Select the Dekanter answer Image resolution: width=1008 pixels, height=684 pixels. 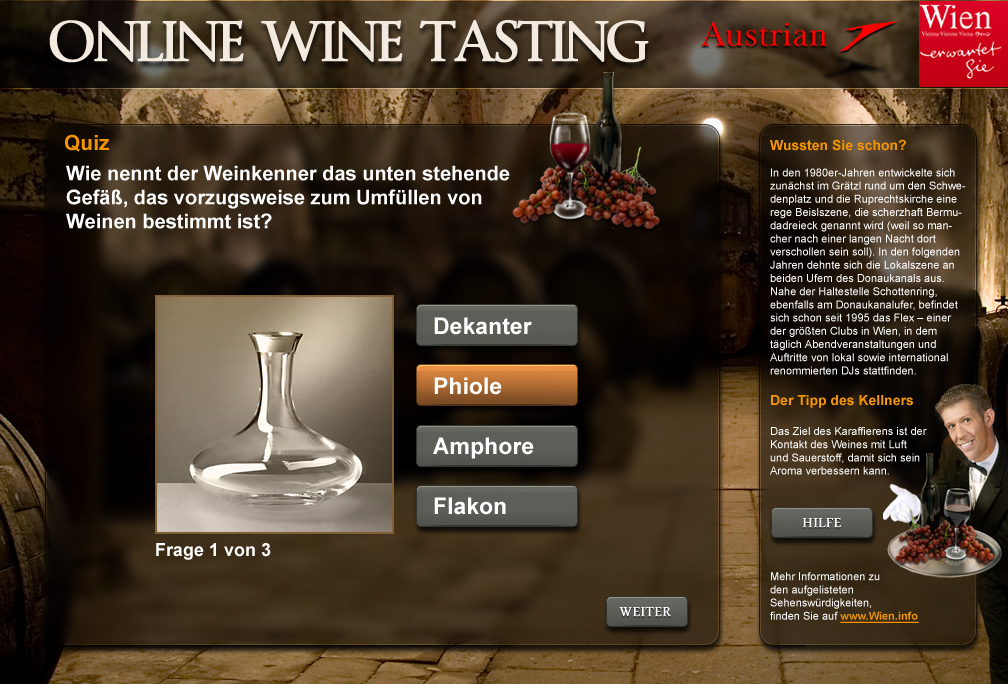pyautogui.click(x=497, y=325)
